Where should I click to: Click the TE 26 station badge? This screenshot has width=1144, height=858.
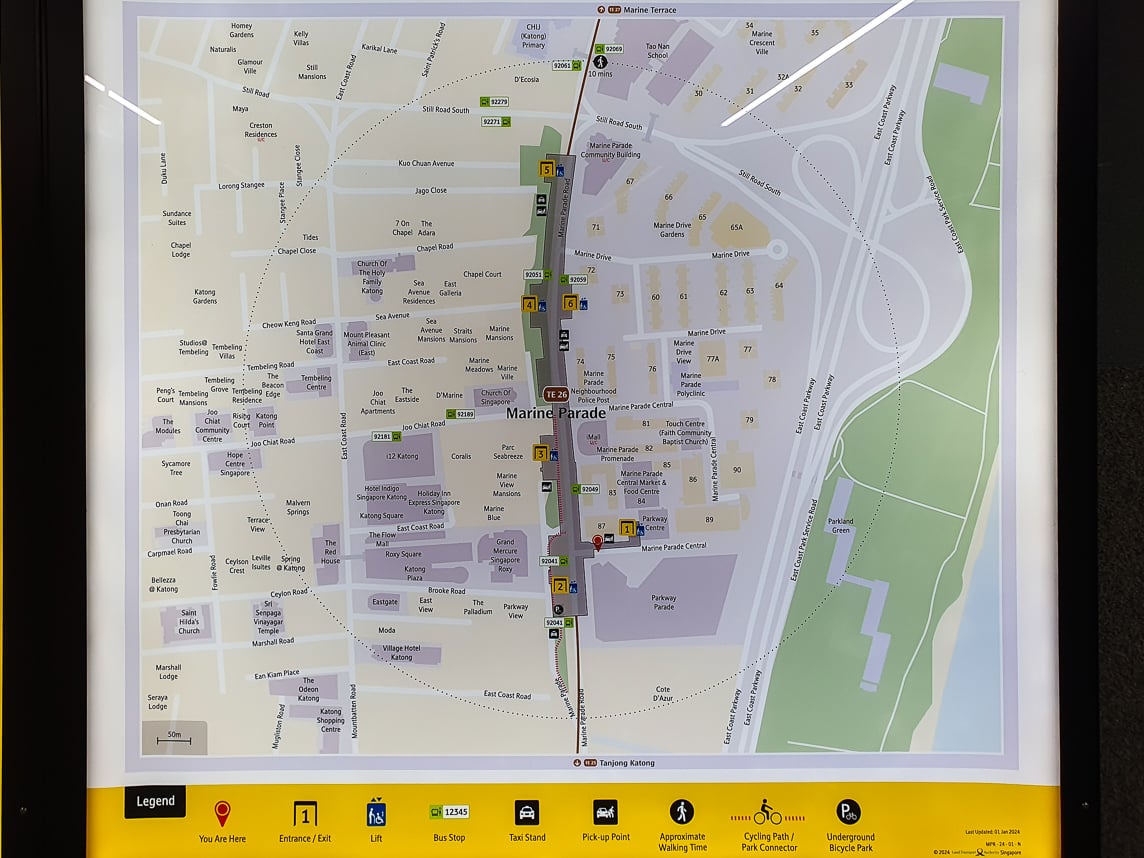[556, 394]
